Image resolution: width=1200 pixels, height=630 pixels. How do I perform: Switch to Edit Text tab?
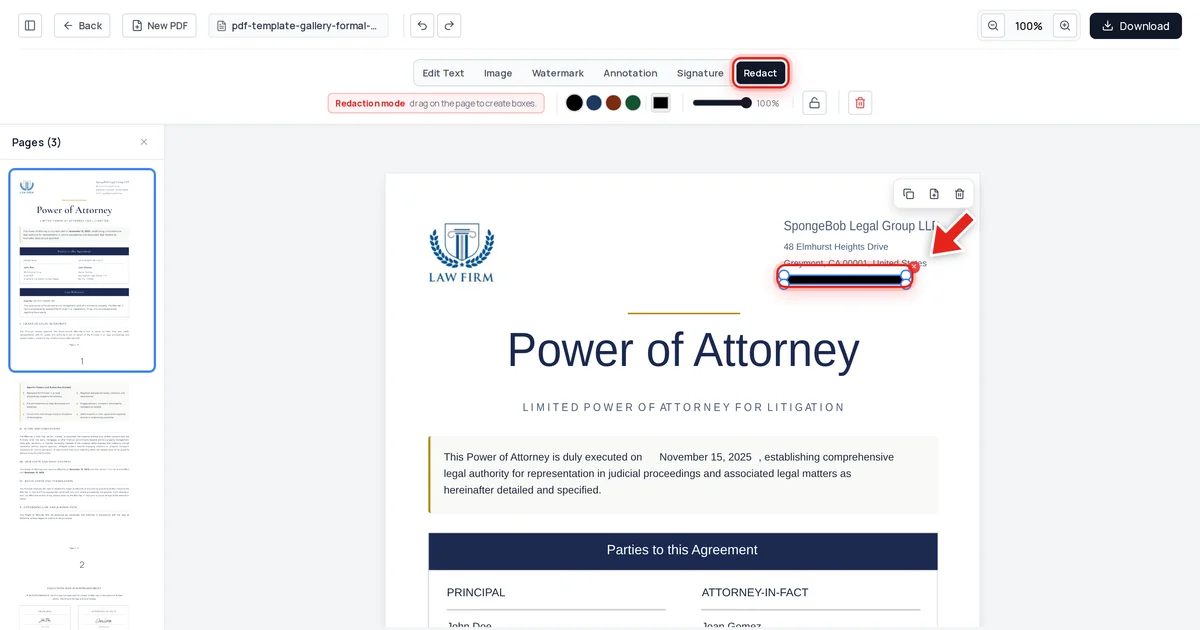pos(443,73)
